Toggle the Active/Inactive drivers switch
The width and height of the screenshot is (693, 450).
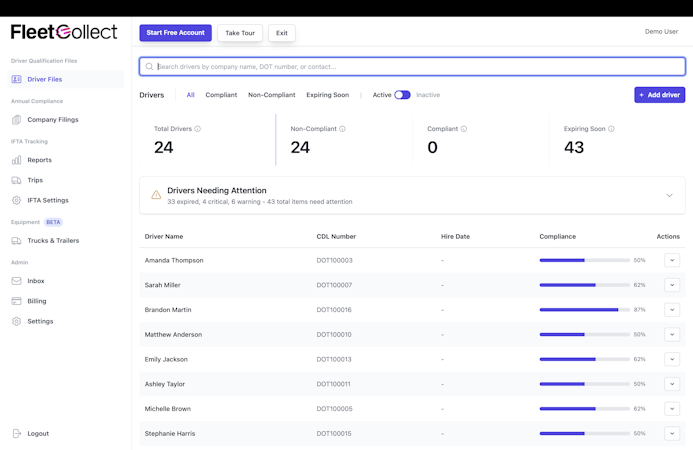pos(402,95)
